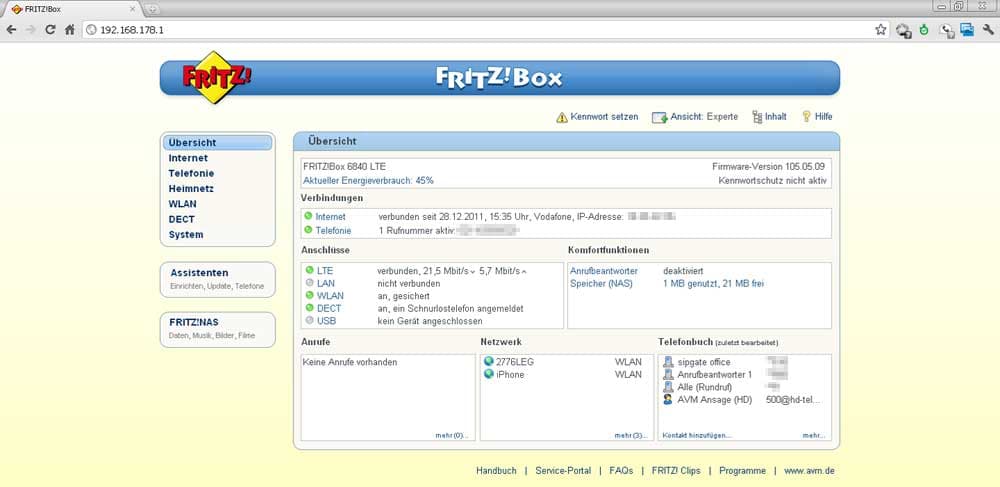Click the grey USB status indicator

click(x=309, y=321)
